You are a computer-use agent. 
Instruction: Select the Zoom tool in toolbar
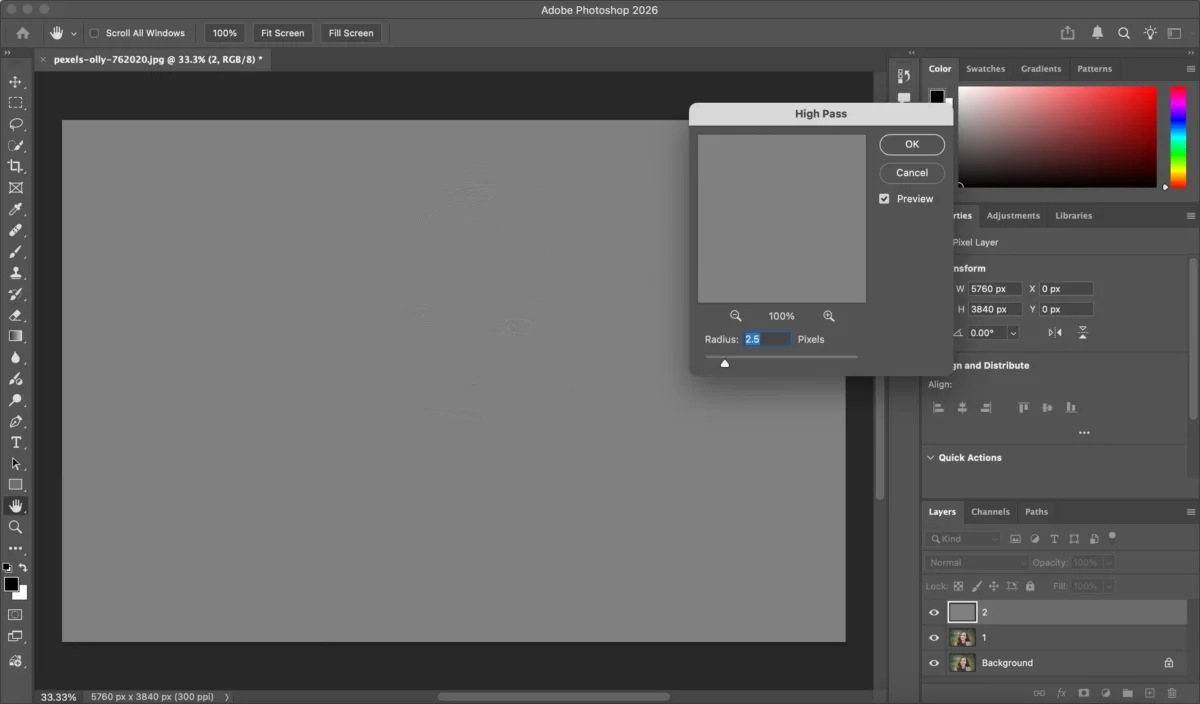click(x=15, y=527)
